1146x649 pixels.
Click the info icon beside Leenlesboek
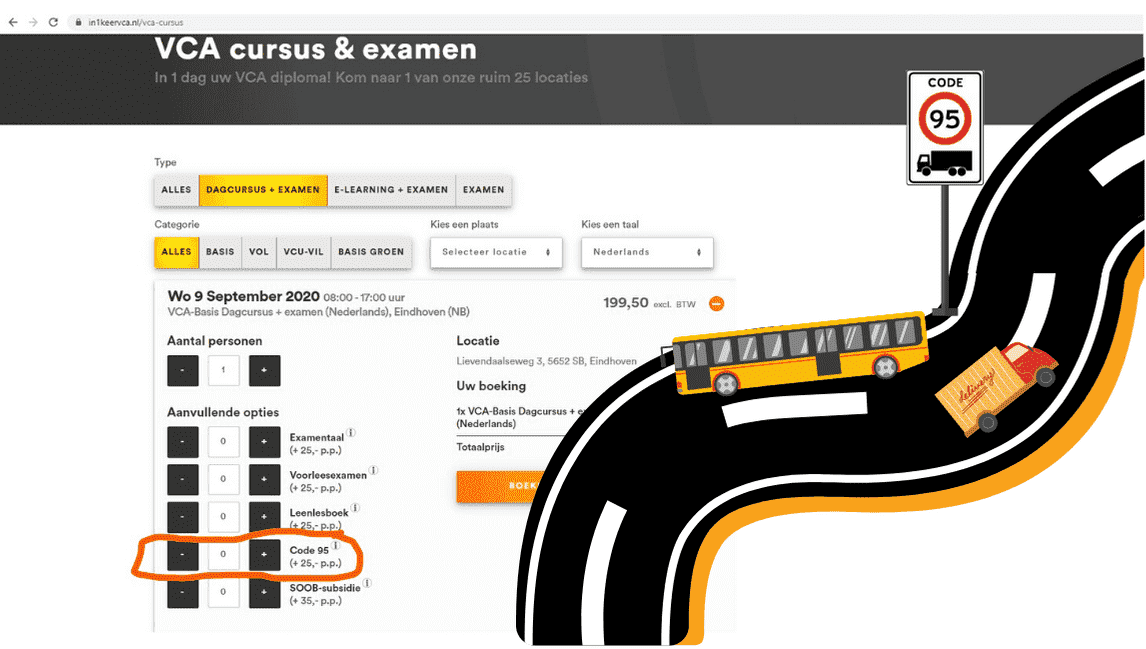[355, 508]
